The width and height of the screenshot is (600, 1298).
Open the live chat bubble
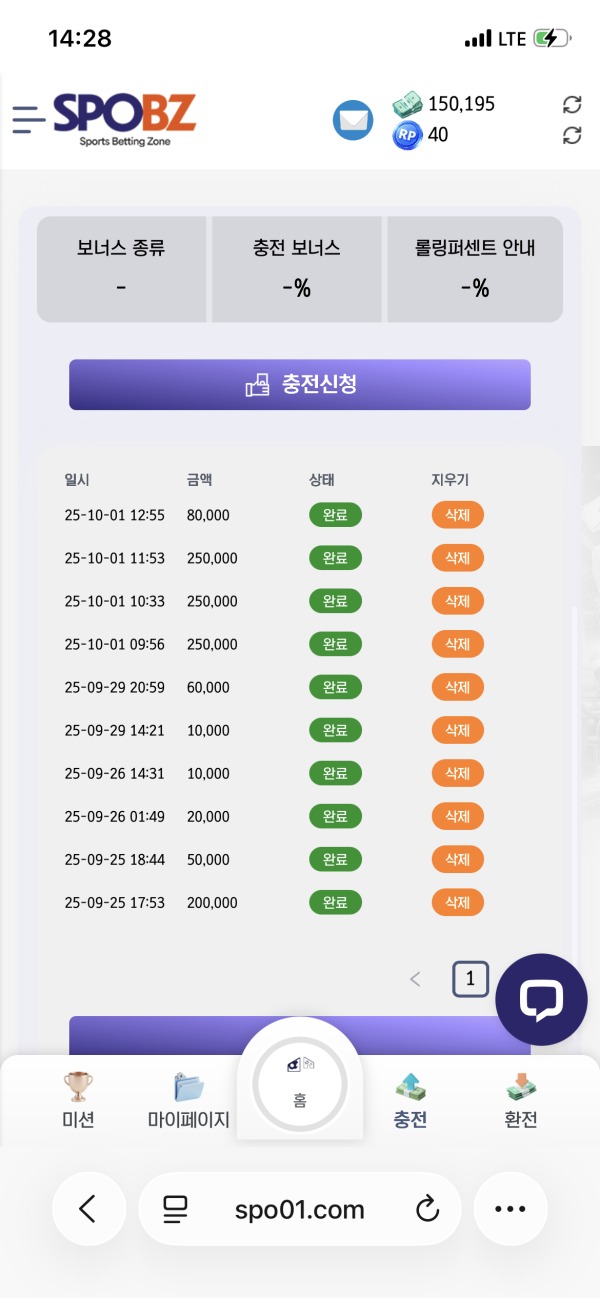tap(540, 998)
